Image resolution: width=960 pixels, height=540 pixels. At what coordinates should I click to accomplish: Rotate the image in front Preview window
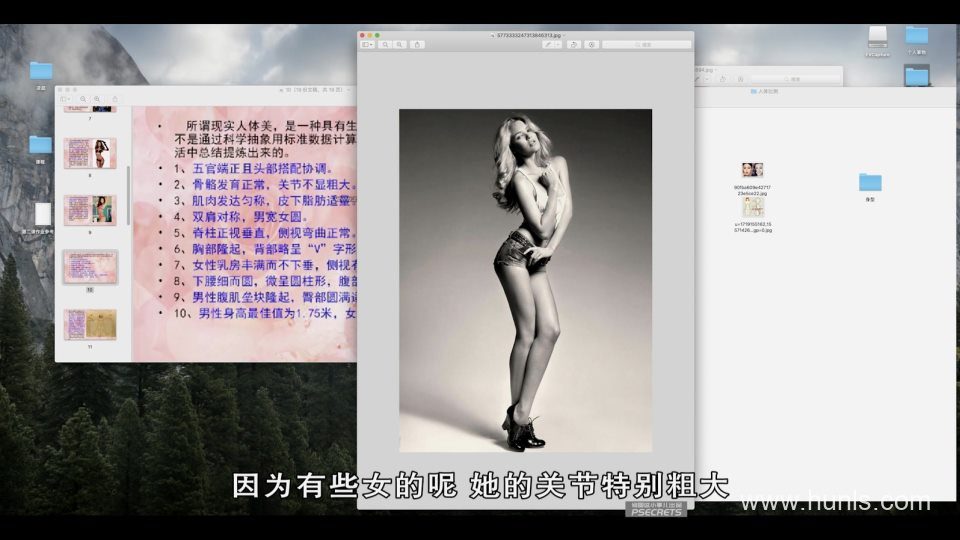[x=574, y=45]
